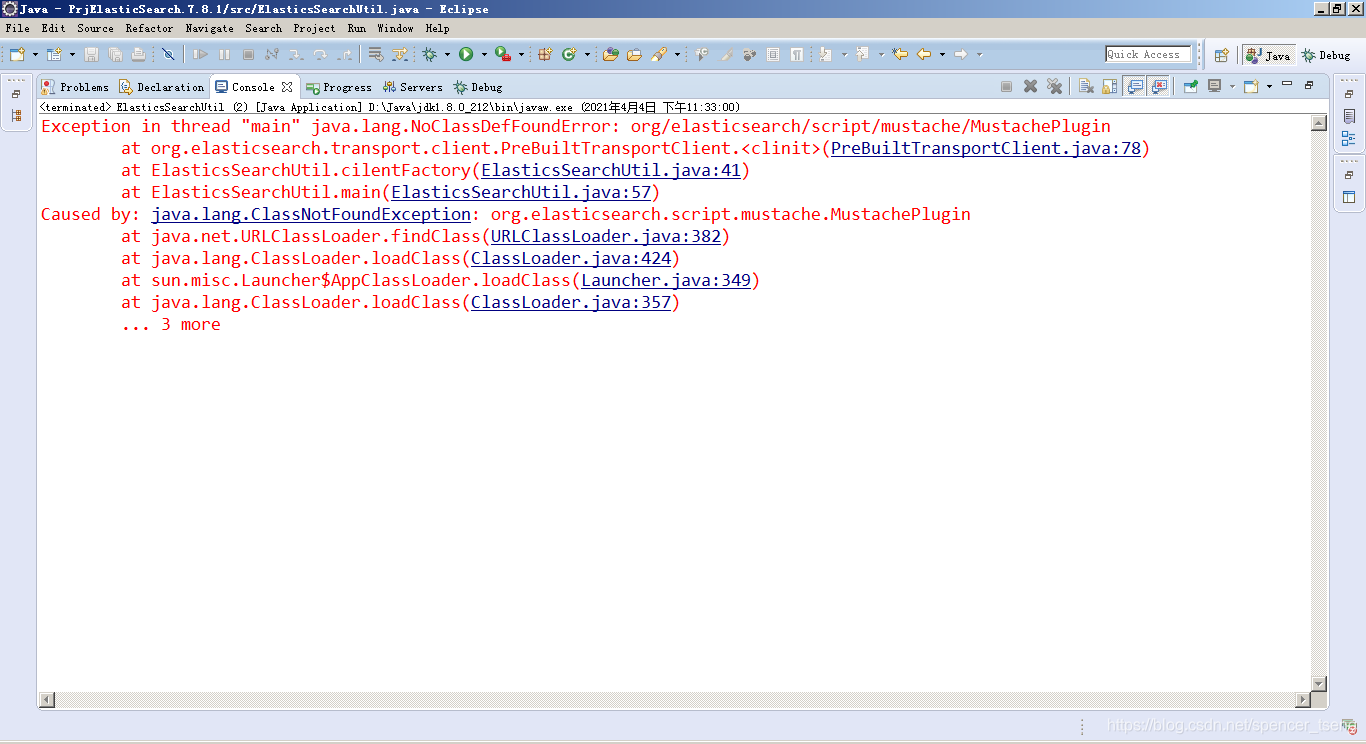Save the current file
This screenshot has width=1366, height=744.
click(91, 55)
